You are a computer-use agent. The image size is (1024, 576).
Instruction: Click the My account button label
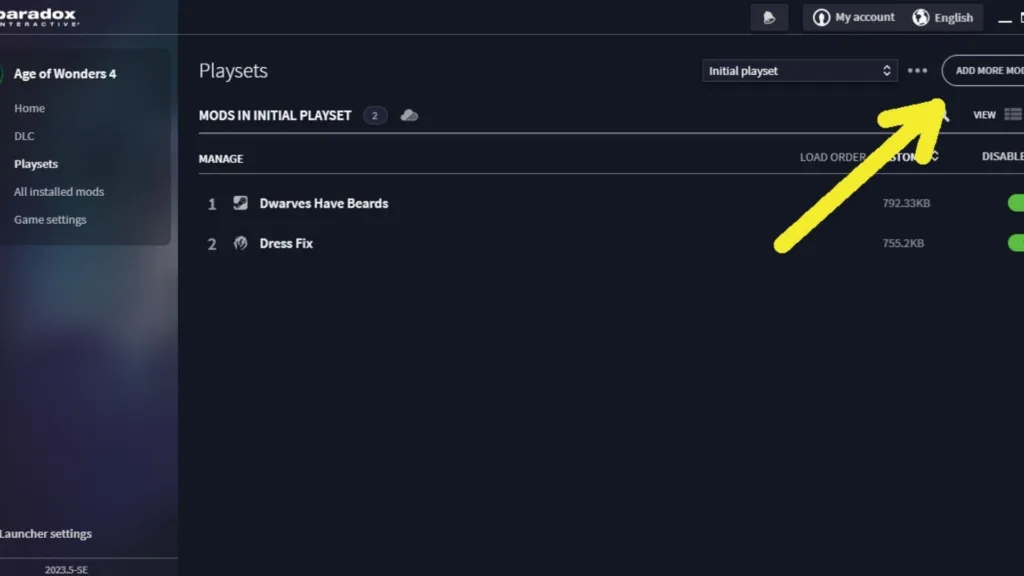point(865,18)
